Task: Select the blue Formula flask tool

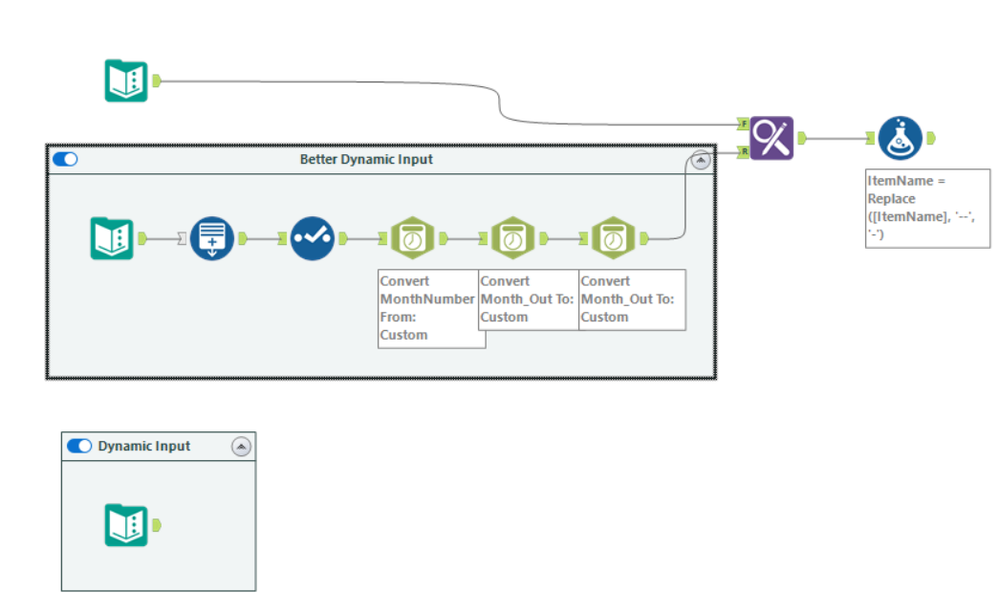Action: [900, 138]
